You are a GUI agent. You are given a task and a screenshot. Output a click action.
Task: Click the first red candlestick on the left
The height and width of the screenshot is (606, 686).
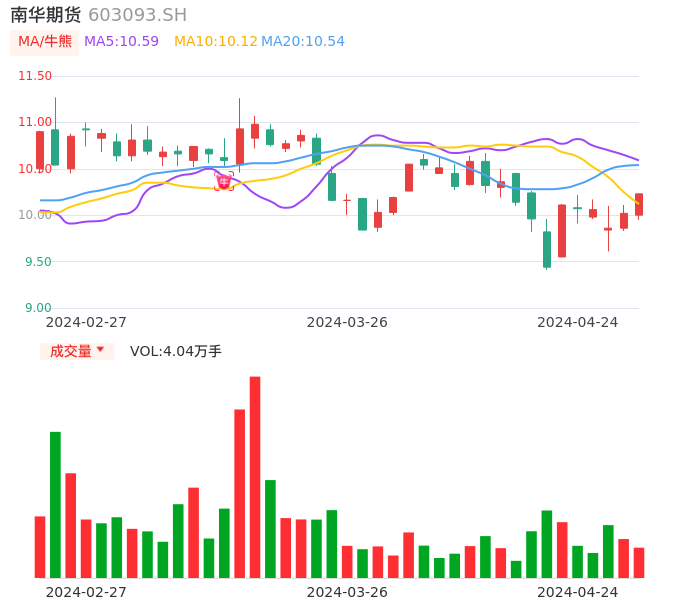pos(40,151)
